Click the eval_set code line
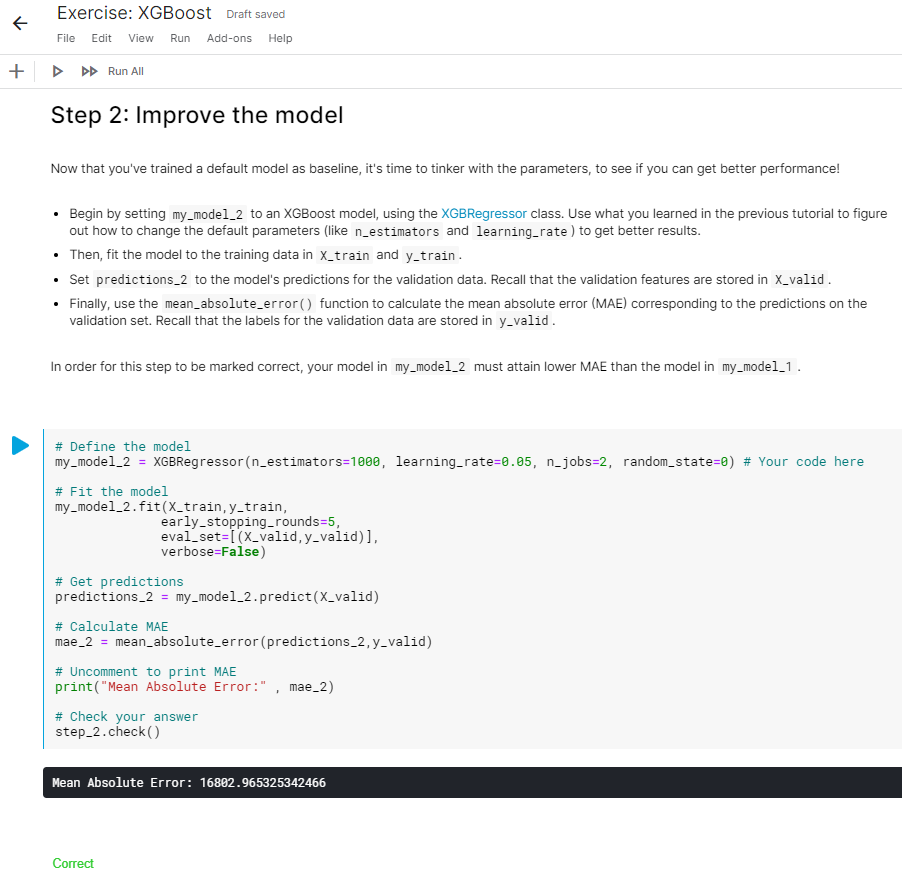 pos(270,537)
